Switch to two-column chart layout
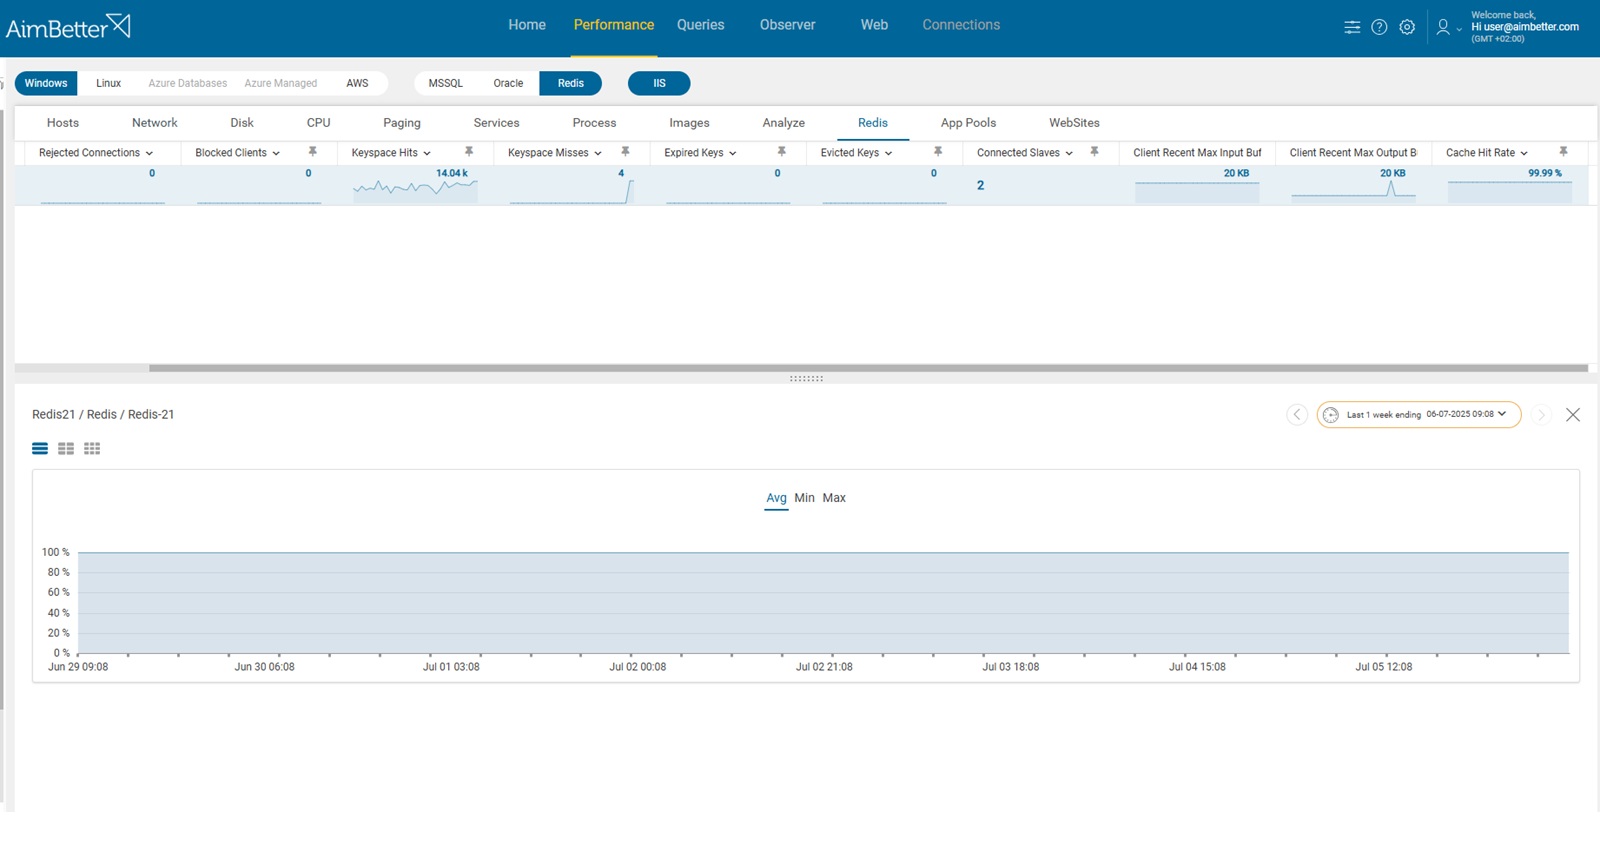This screenshot has height=851, width=1600. pos(66,449)
